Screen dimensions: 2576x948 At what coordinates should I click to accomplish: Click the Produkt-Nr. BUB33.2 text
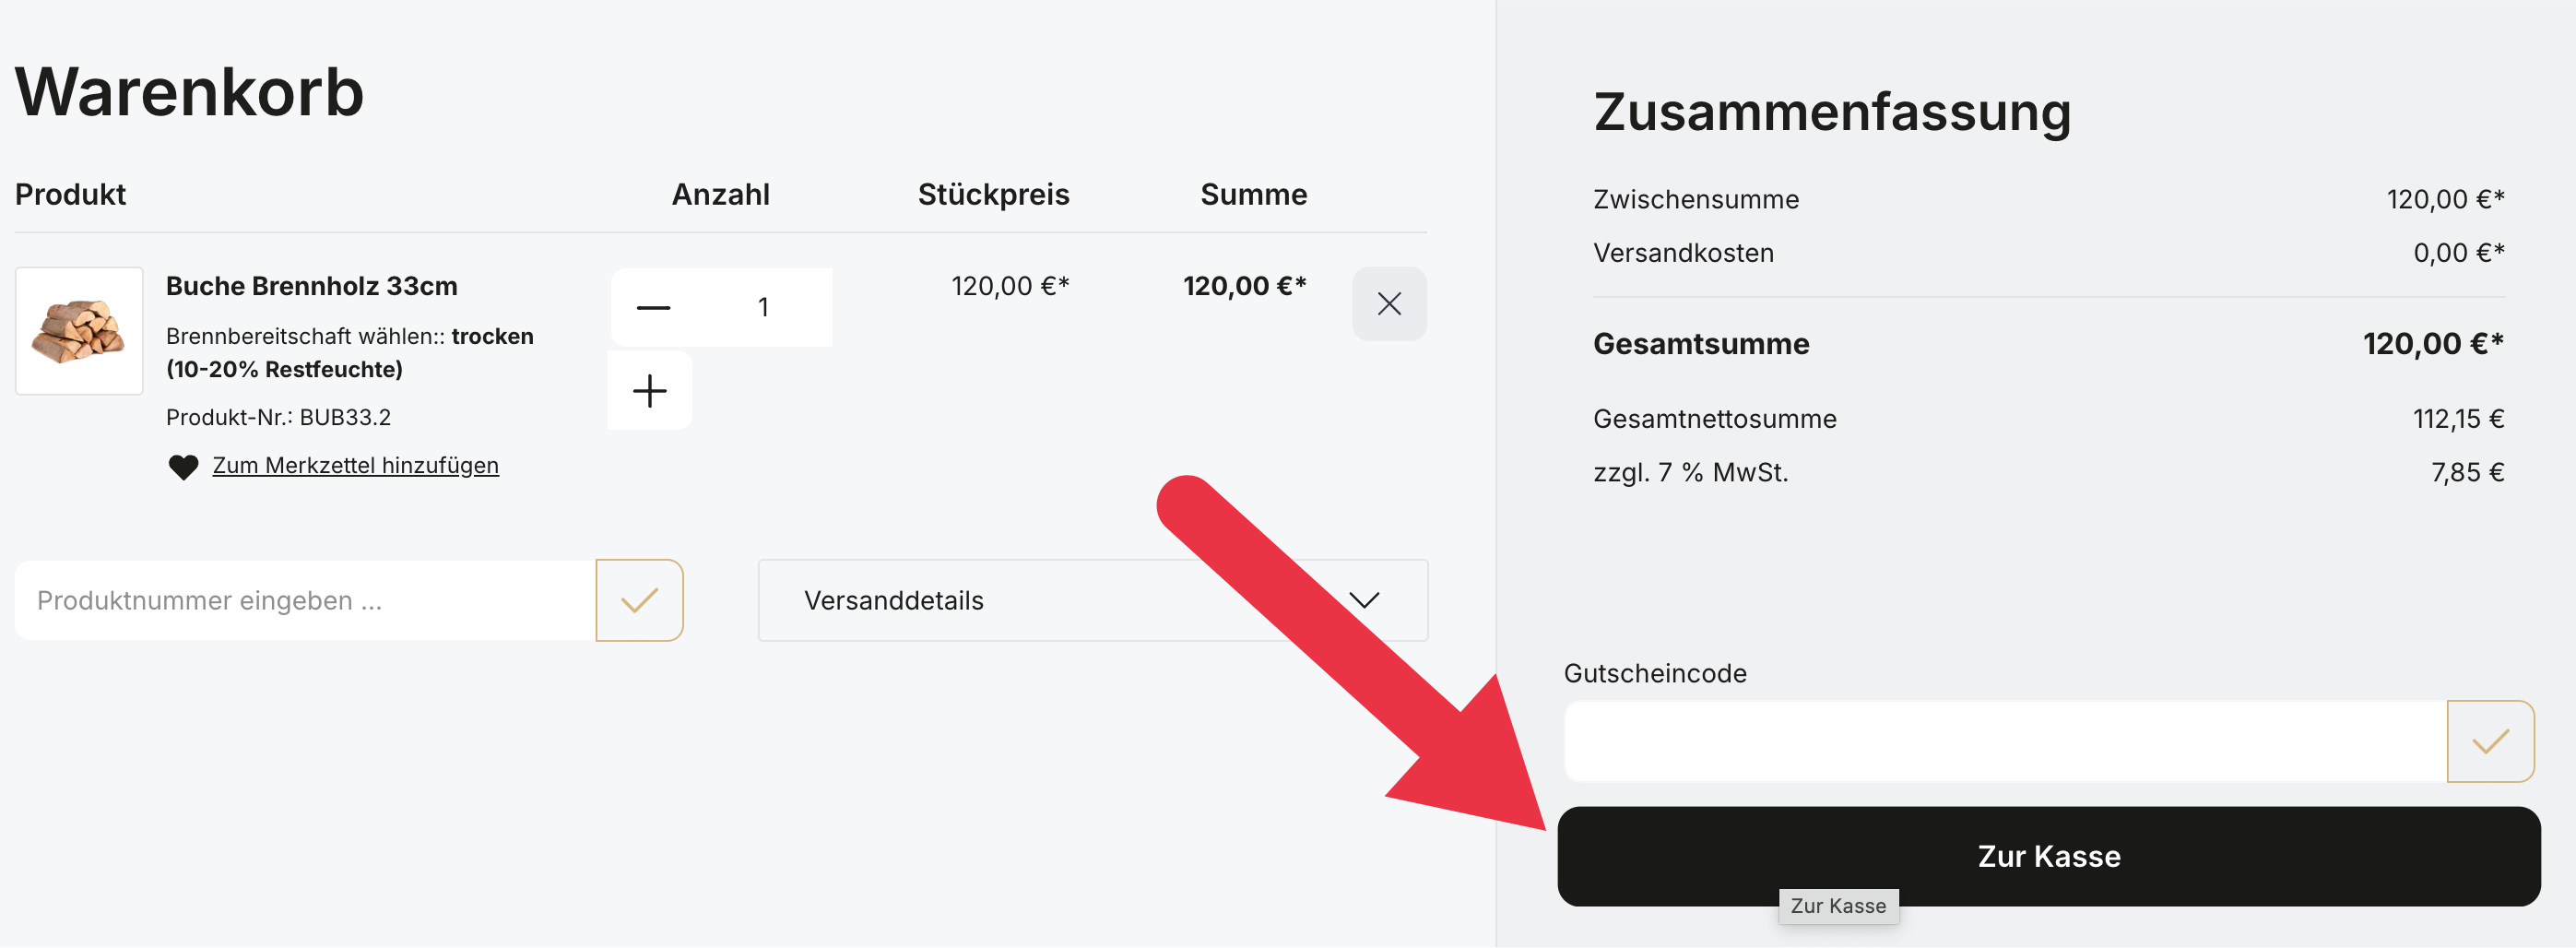point(278,417)
